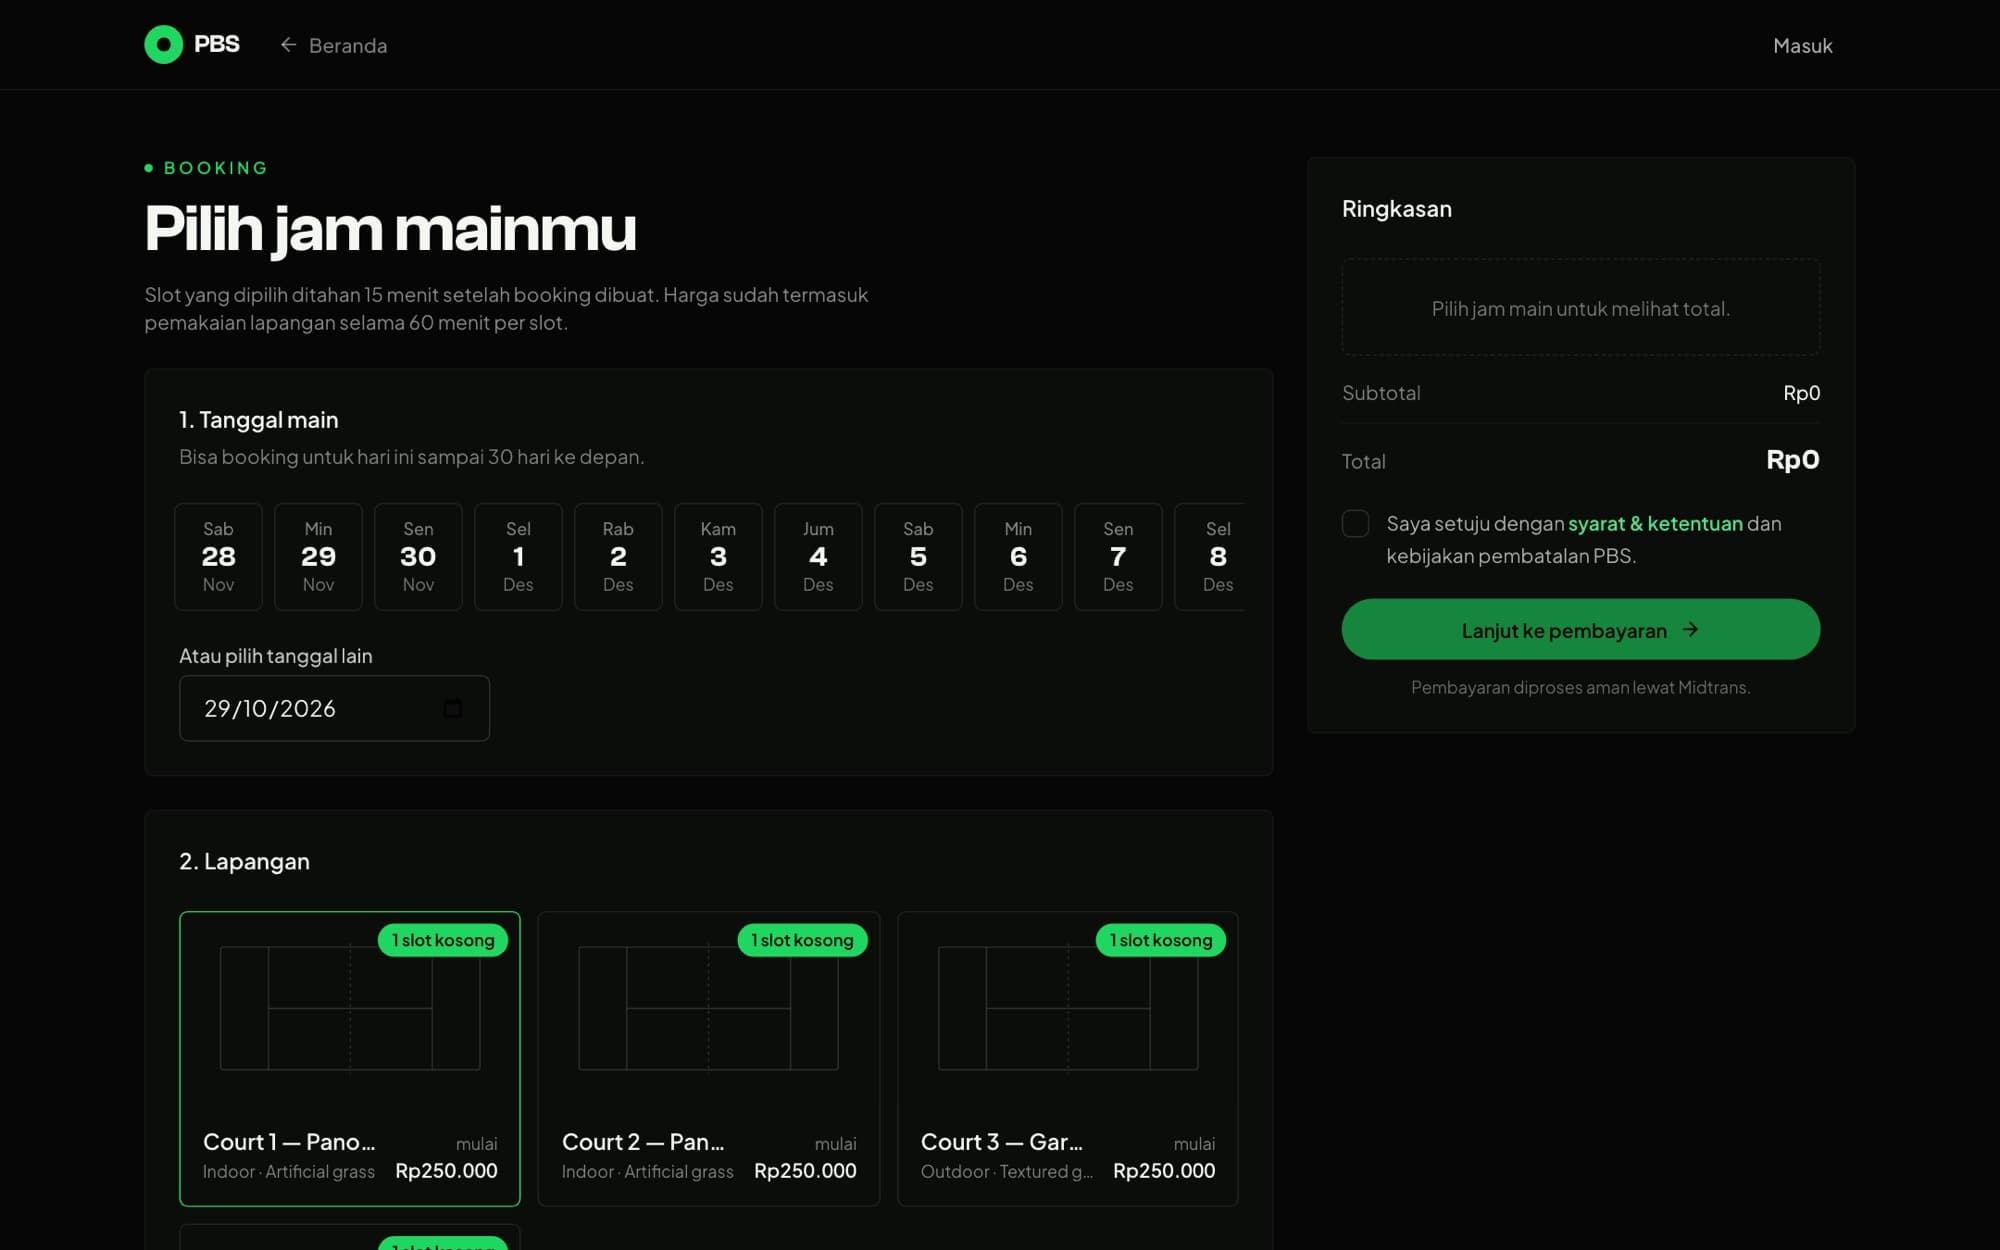The height and width of the screenshot is (1250, 2000).
Task: Select the Court 2 — Pan... card
Action: (709, 1058)
